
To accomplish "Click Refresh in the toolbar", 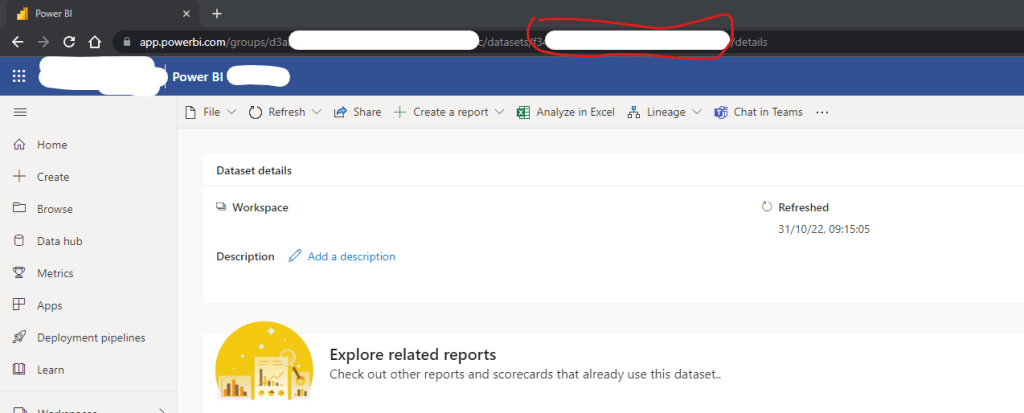I will click(x=277, y=112).
